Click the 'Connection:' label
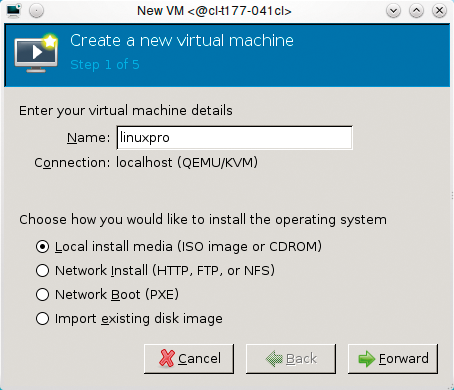The height and width of the screenshot is (390, 454). 72,163
